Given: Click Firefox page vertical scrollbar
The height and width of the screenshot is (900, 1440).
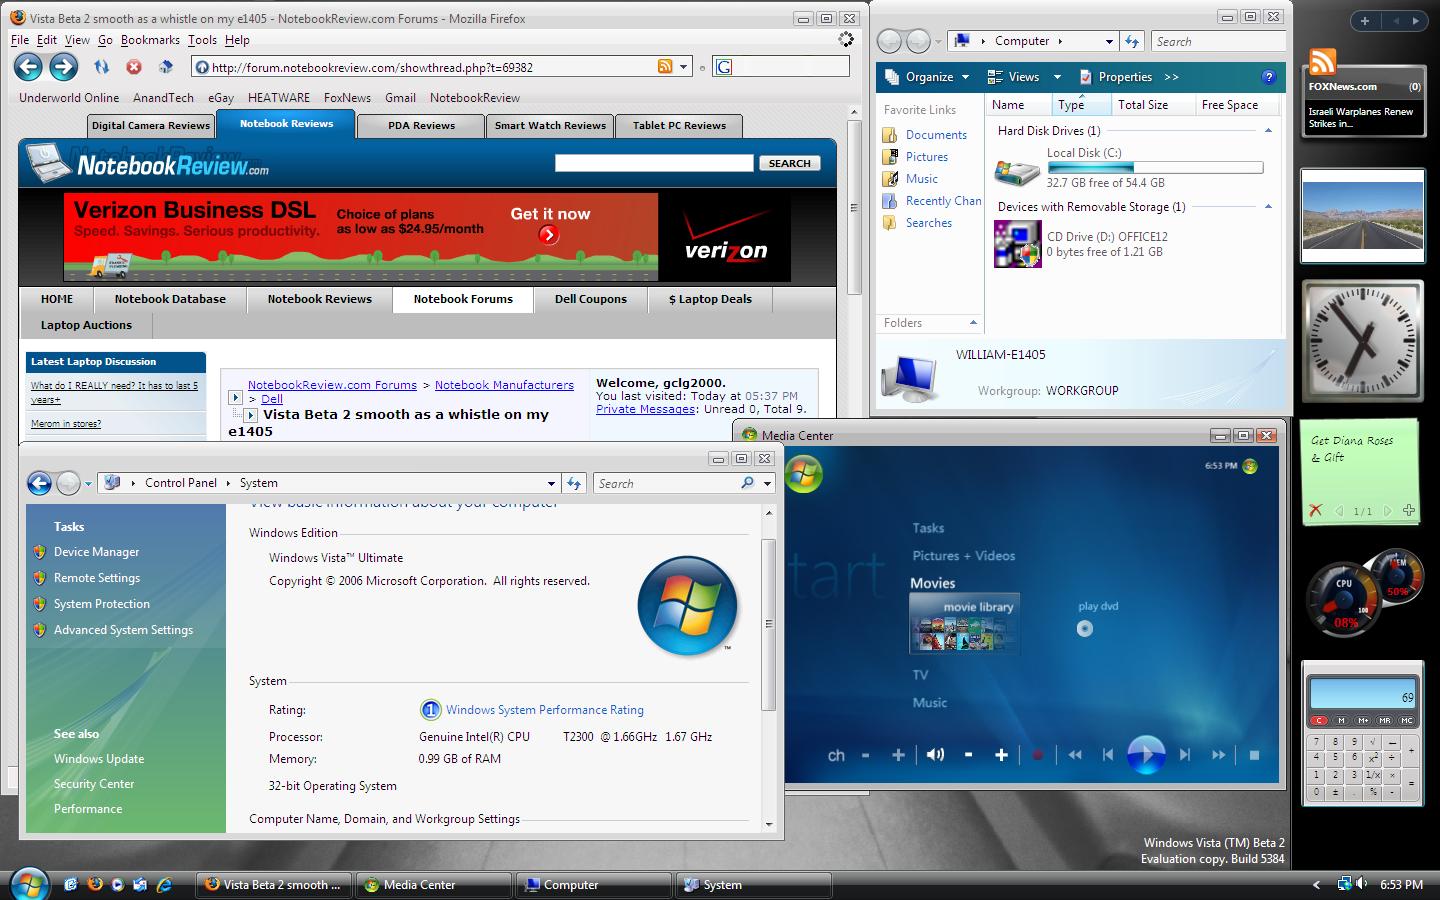Looking at the screenshot, I should pos(854,208).
